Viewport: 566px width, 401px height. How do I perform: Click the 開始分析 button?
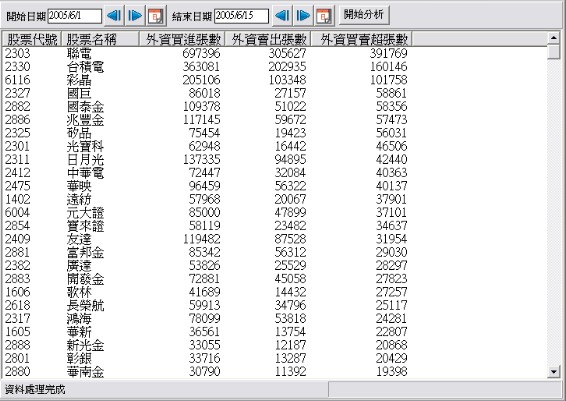364,15
